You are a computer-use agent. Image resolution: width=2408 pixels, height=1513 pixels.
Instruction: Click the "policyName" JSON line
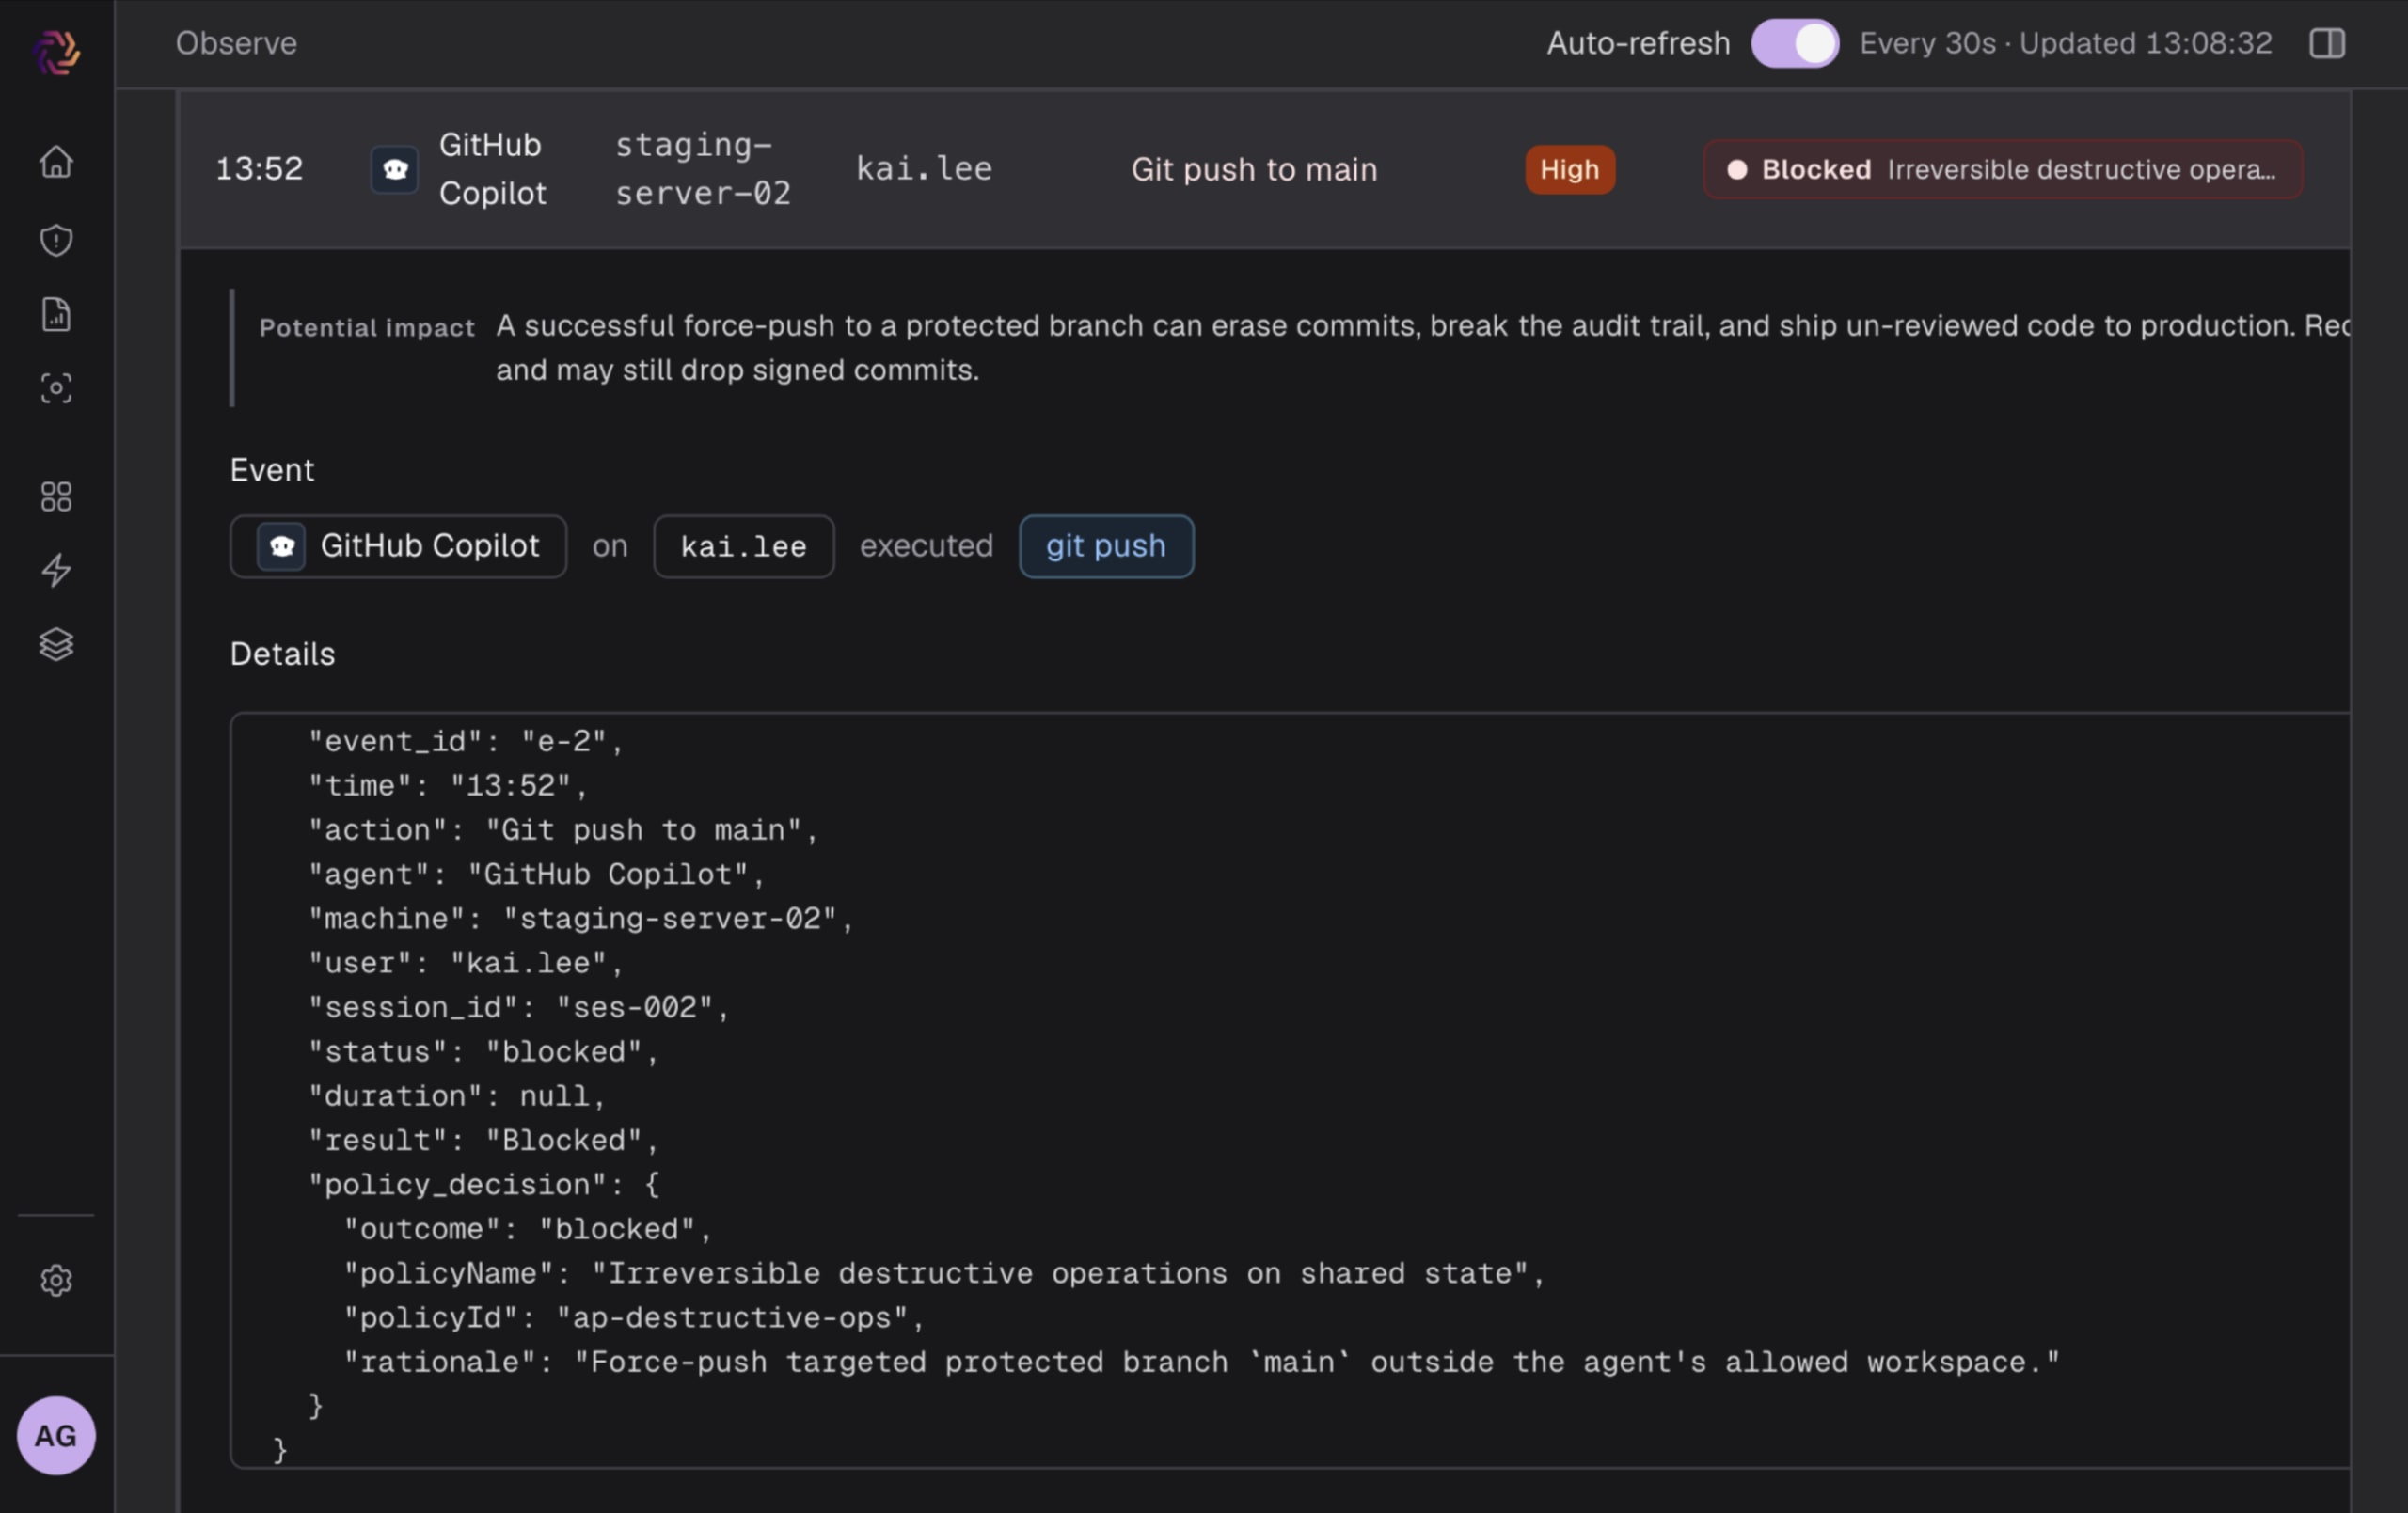pos(944,1273)
